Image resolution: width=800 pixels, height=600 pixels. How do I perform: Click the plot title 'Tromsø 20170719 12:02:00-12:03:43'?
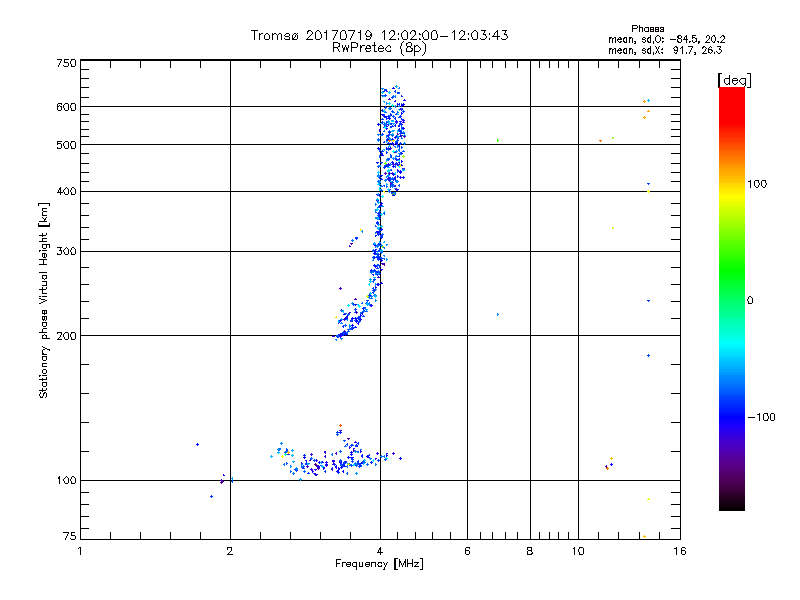pos(379,35)
